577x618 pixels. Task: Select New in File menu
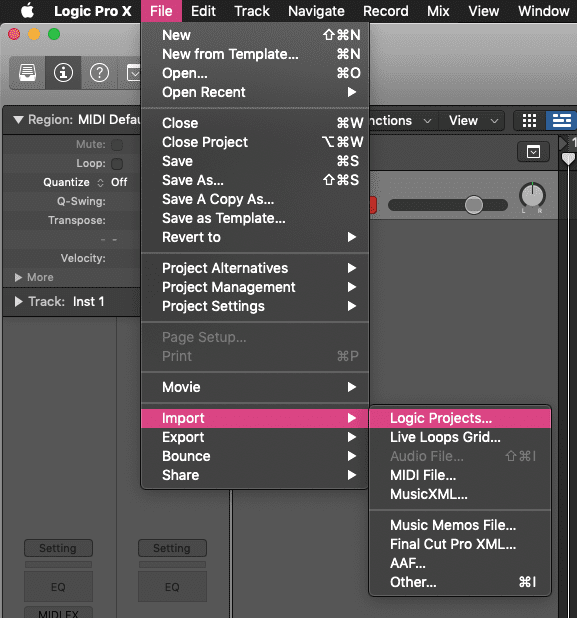point(255,35)
